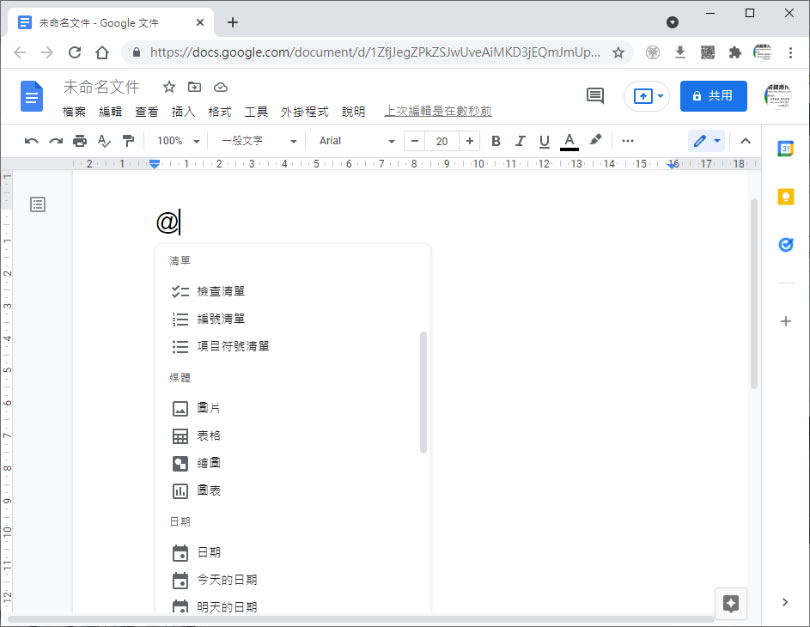The width and height of the screenshot is (810, 627).
Task: Choose 表格 from the @ menu
Action: pyautogui.click(x=209, y=436)
